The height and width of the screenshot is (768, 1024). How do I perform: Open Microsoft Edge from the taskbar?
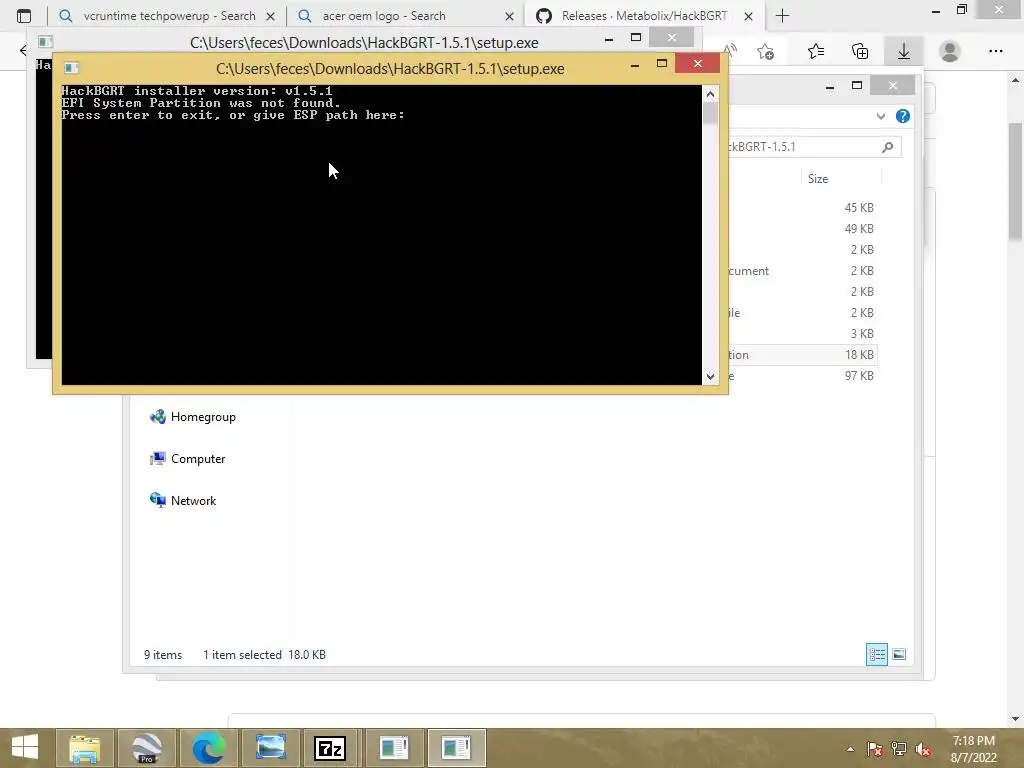point(208,748)
